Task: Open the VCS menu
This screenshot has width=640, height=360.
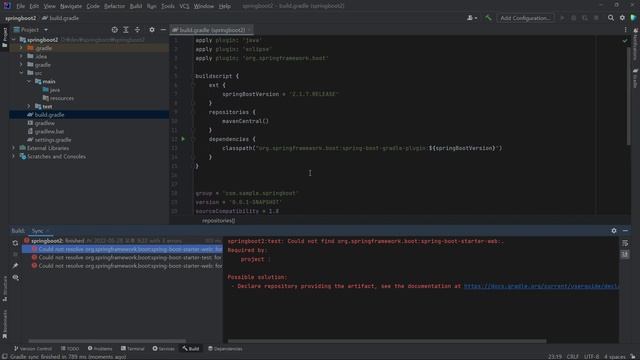Action: pos(184,6)
